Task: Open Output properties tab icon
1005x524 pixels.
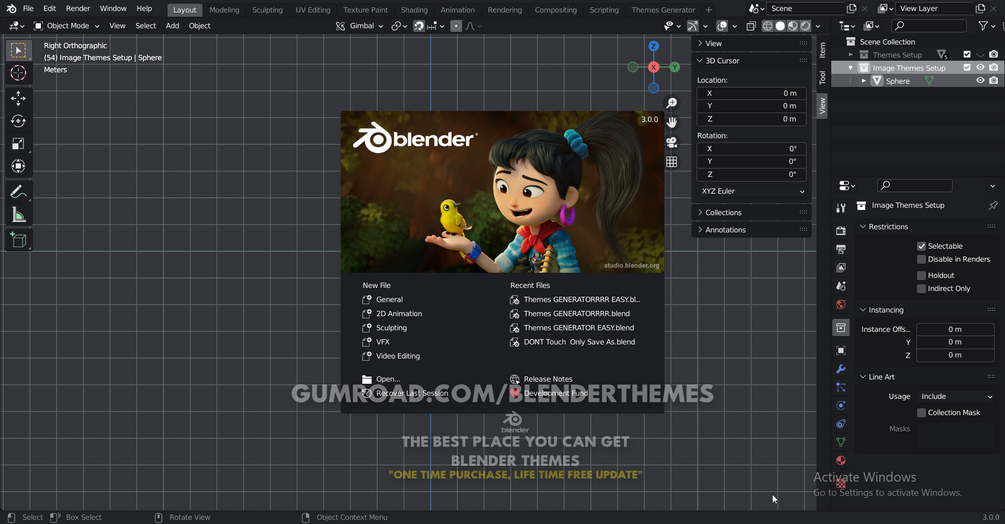Action: tap(841, 249)
